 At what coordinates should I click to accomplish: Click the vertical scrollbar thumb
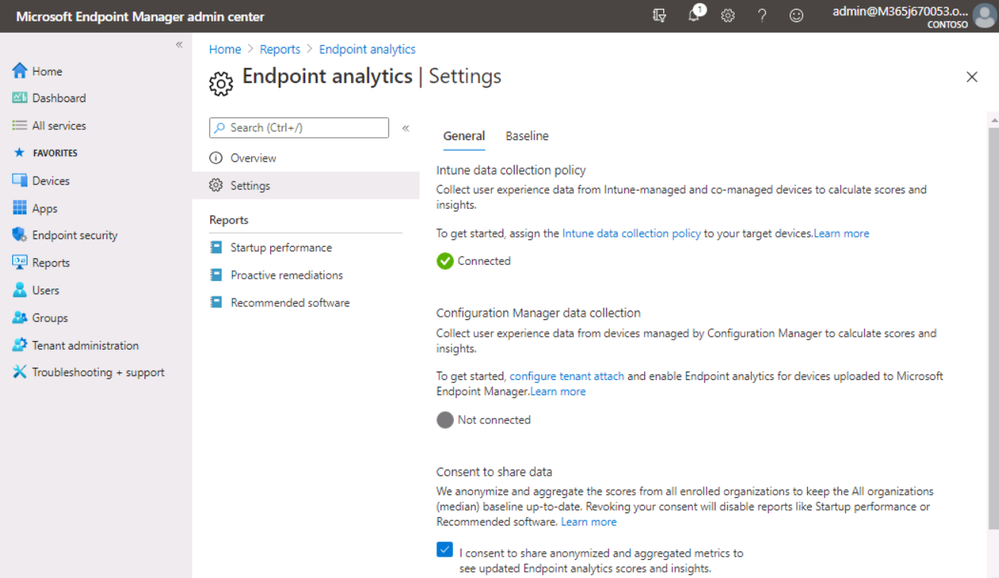click(994, 328)
